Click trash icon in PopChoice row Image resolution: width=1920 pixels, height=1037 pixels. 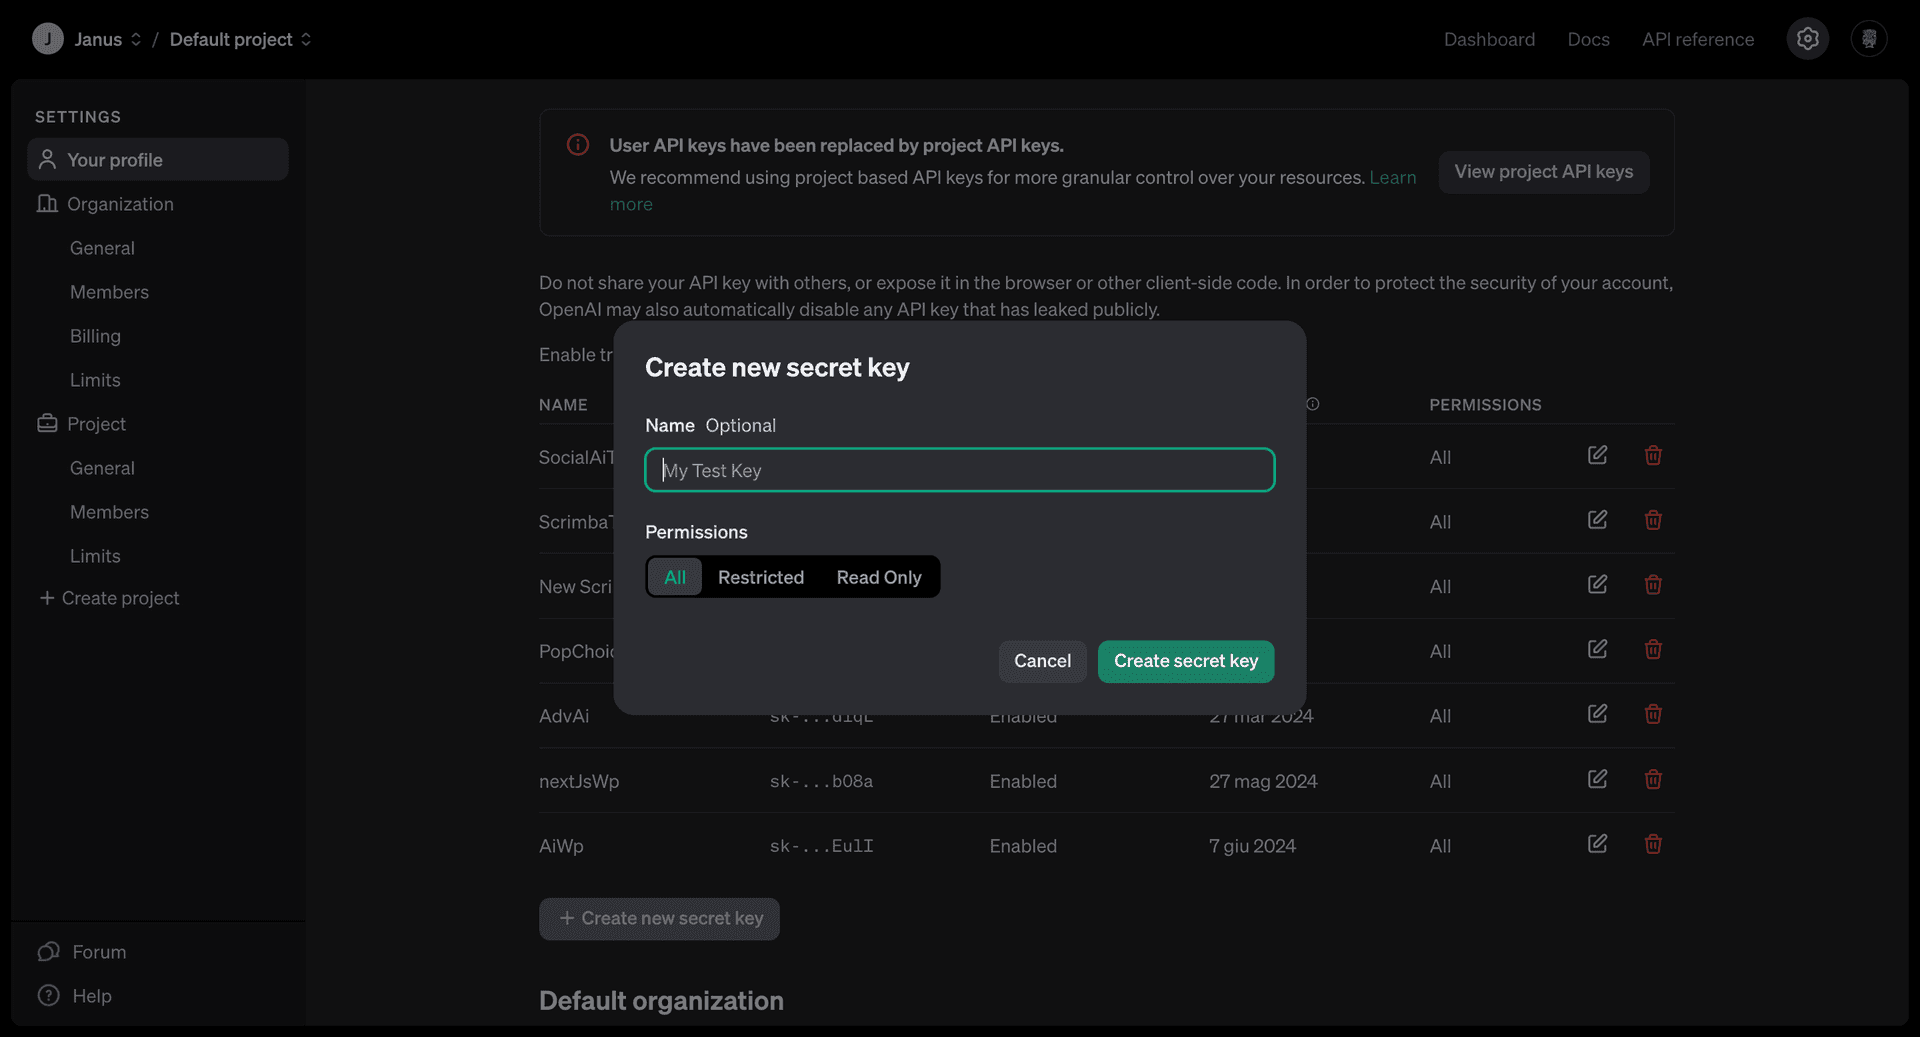(x=1653, y=650)
